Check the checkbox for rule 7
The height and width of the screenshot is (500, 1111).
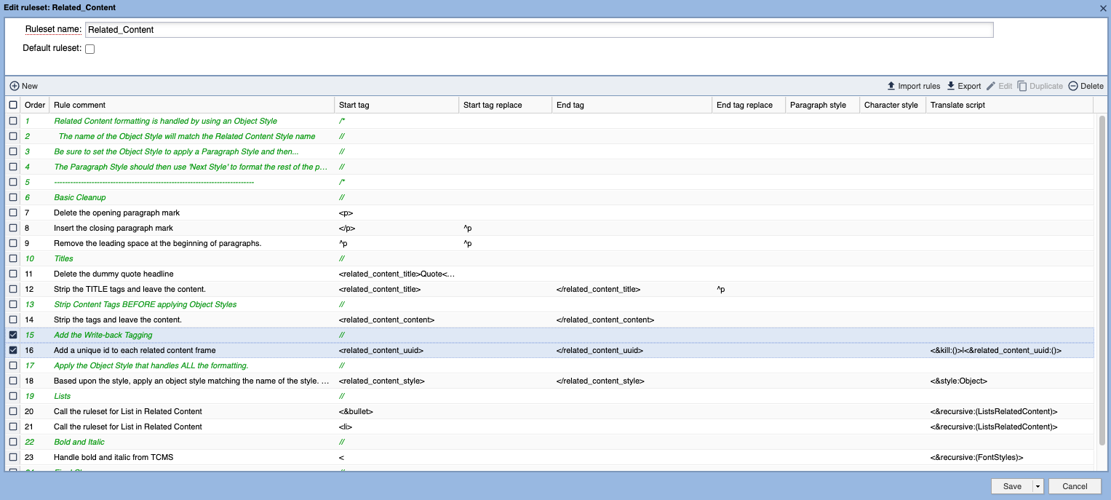coord(13,213)
